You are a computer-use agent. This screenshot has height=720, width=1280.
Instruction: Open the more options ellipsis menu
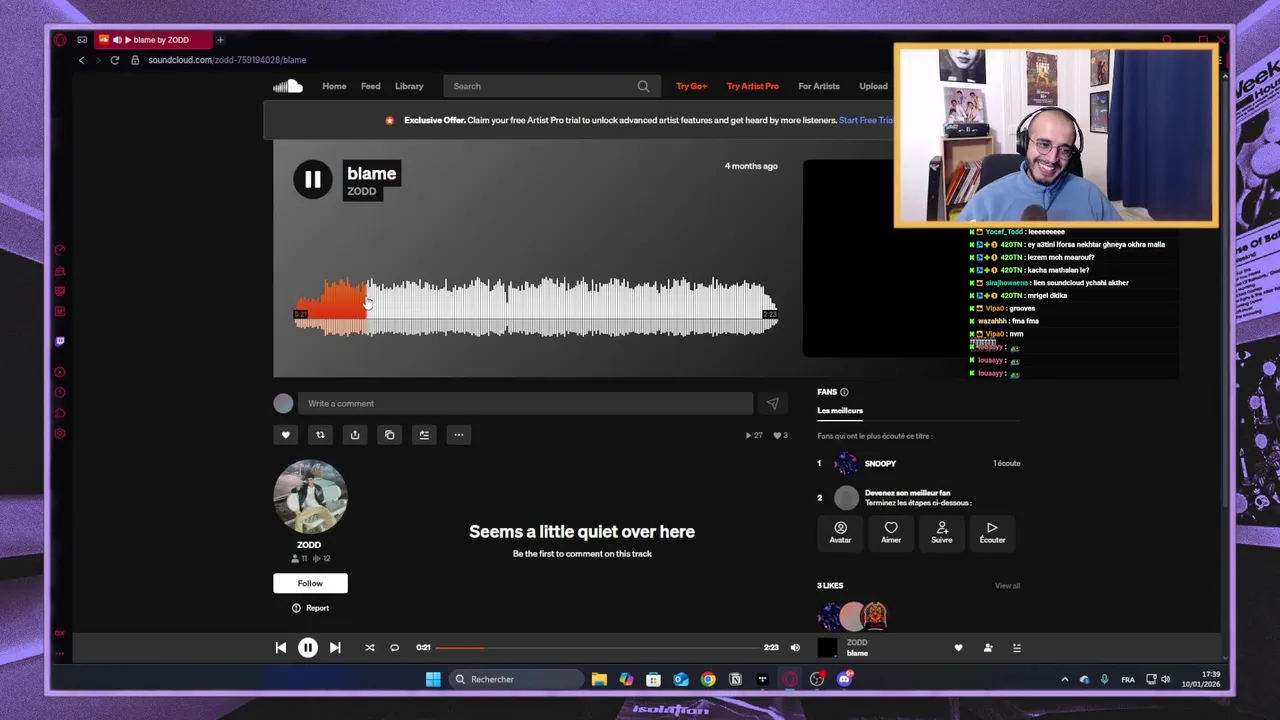click(x=459, y=435)
